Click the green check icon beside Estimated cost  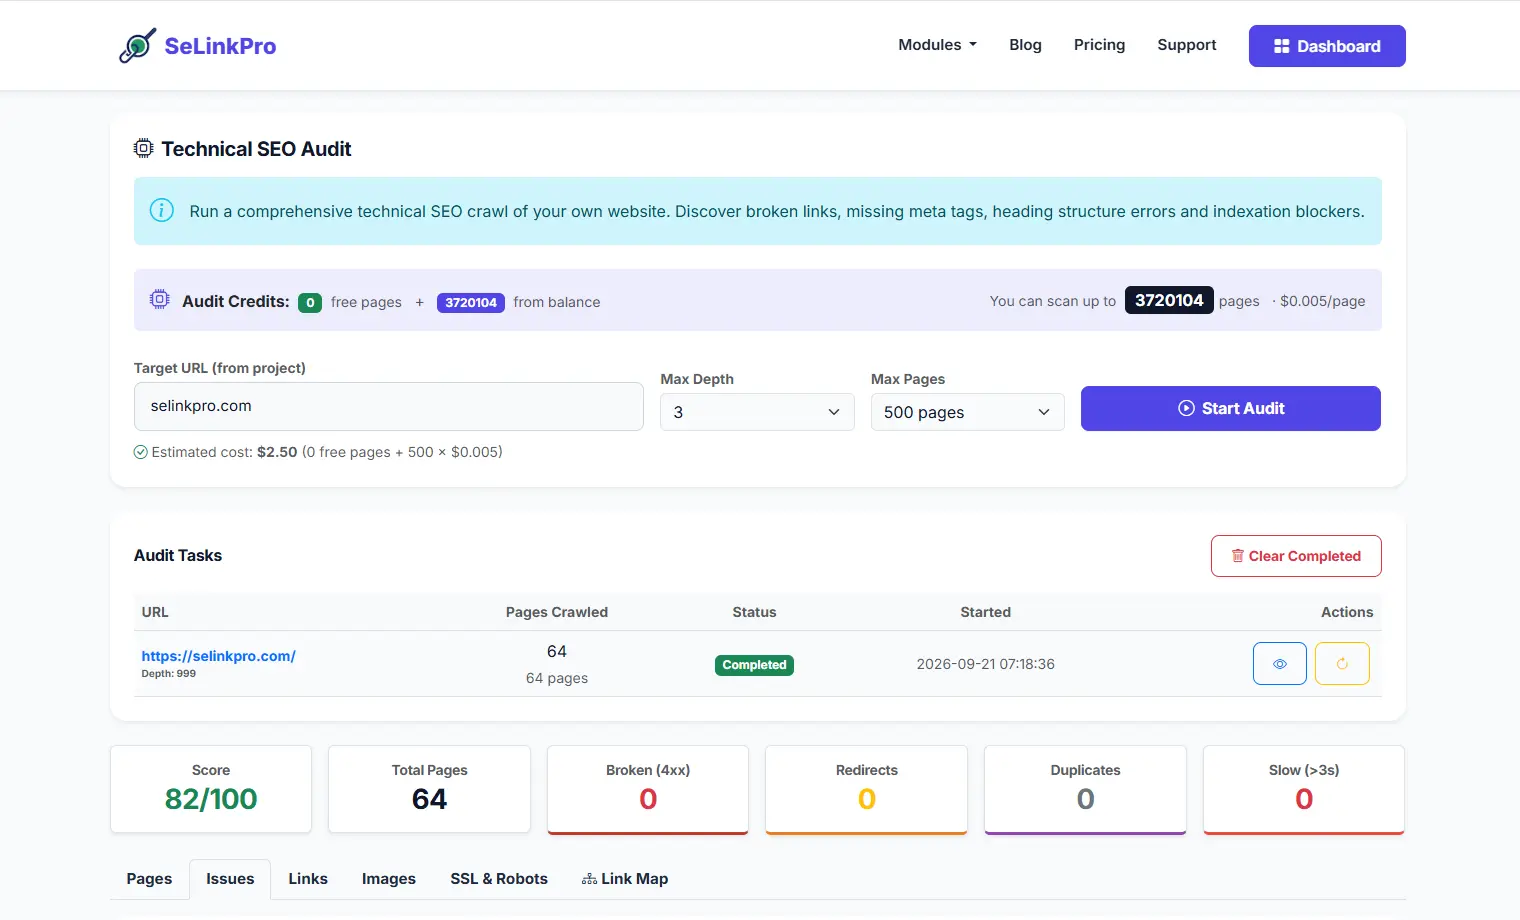[141, 452]
